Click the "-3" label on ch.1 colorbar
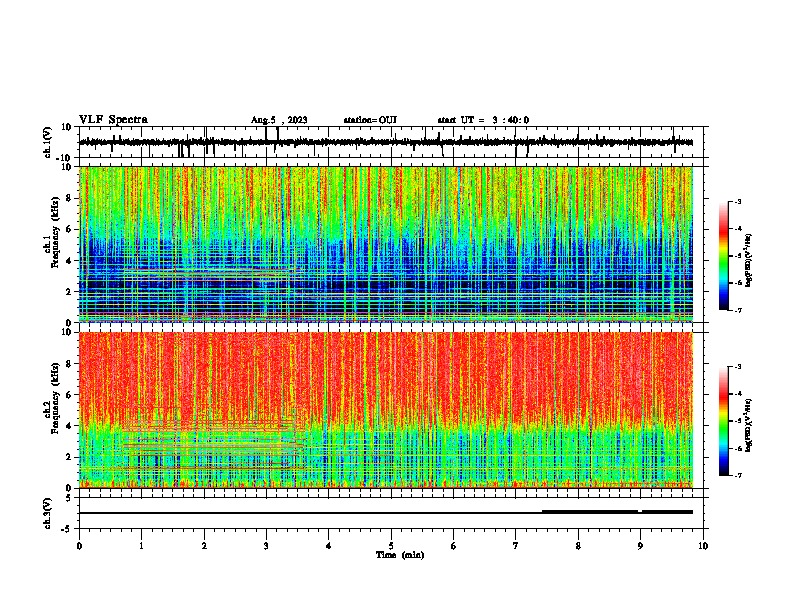792x612 pixels. click(x=737, y=201)
